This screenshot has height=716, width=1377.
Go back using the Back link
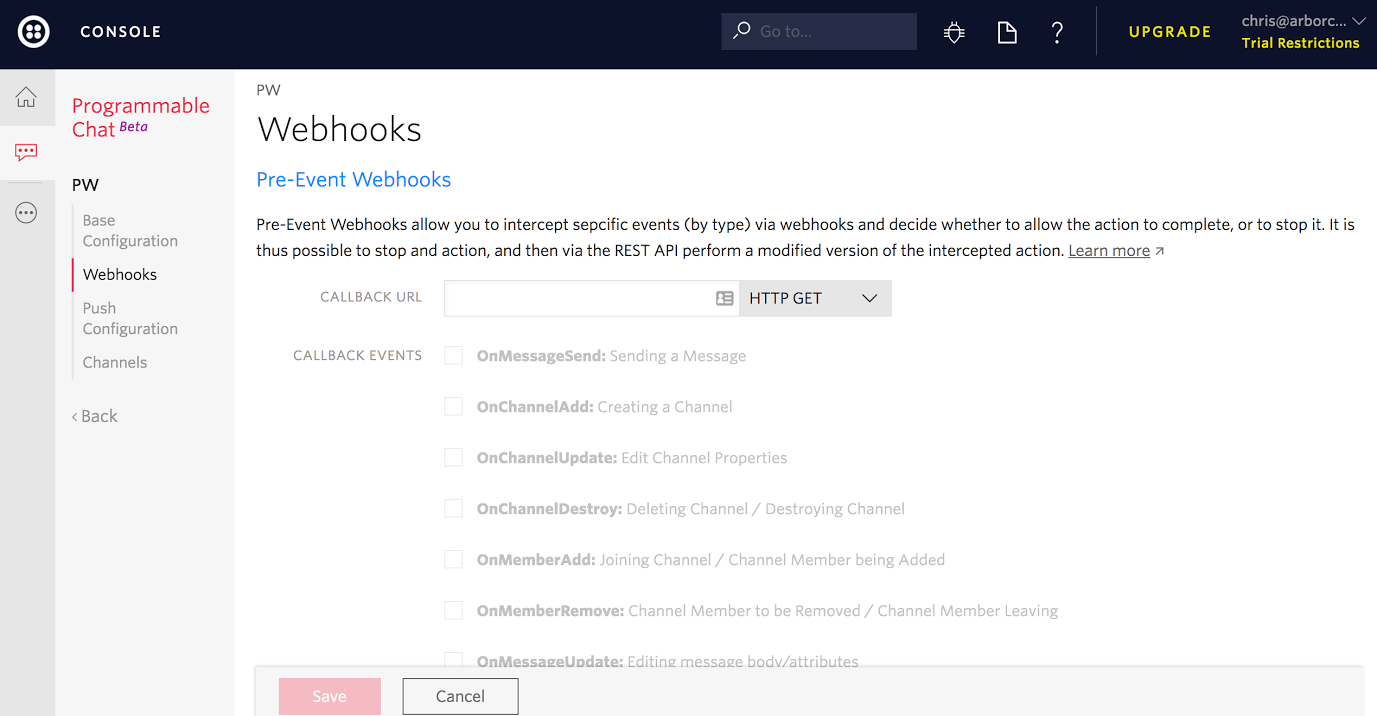(95, 416)
